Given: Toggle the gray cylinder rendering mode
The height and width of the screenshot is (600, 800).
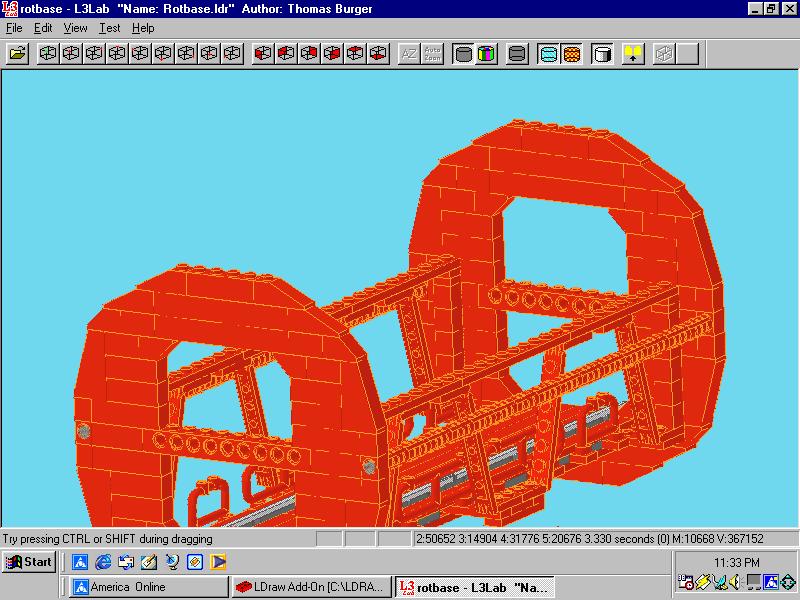Looking at the screenshot, I should [463, 54].
